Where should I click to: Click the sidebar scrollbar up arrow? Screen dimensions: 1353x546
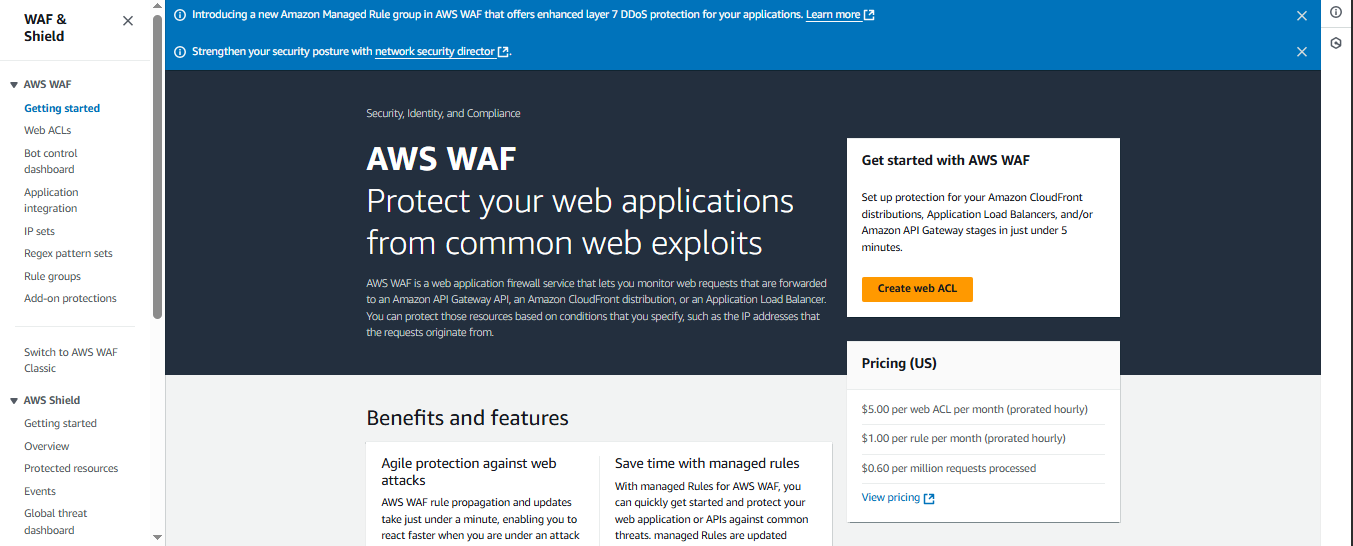(x=157, y=6)
